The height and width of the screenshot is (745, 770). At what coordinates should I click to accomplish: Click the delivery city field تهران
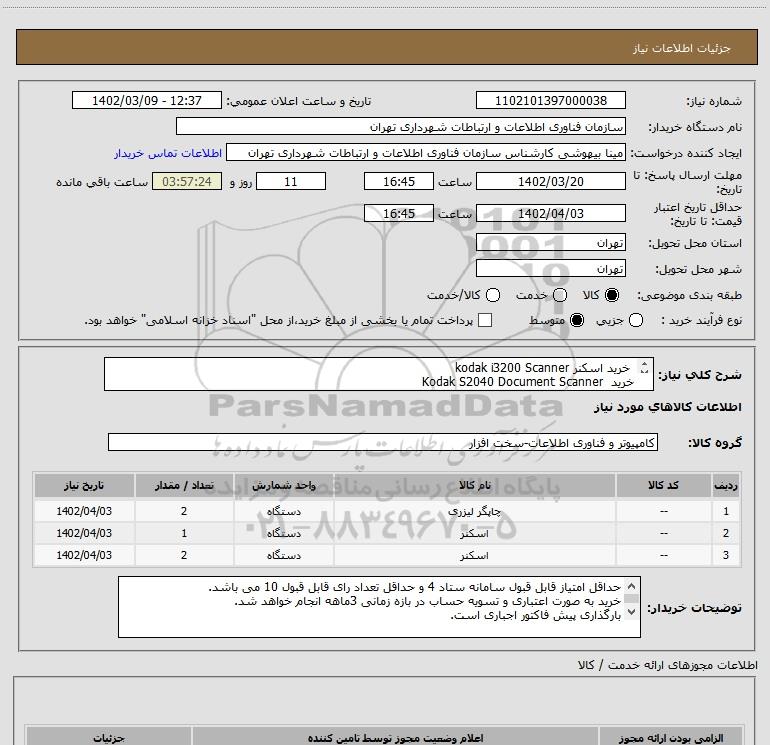click(550, 269)
